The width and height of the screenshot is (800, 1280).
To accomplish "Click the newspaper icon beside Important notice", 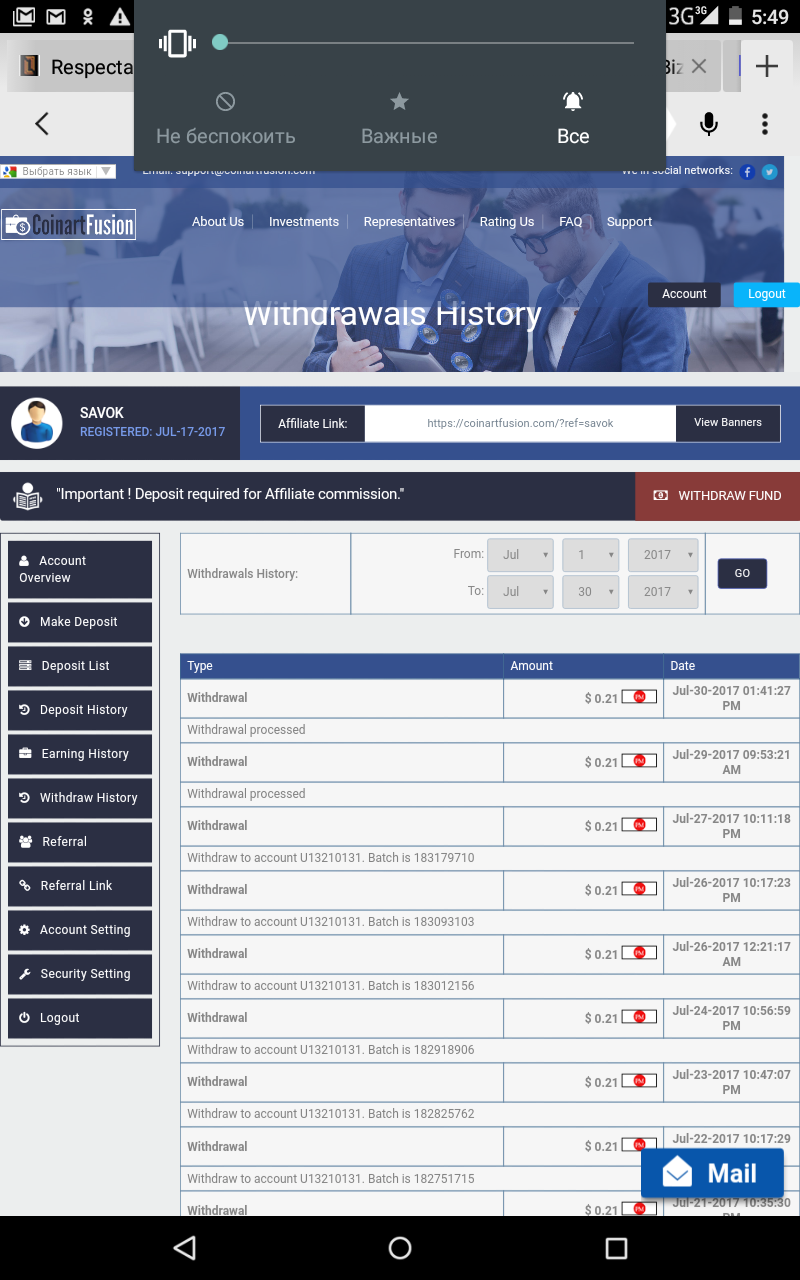I will 28,496.
